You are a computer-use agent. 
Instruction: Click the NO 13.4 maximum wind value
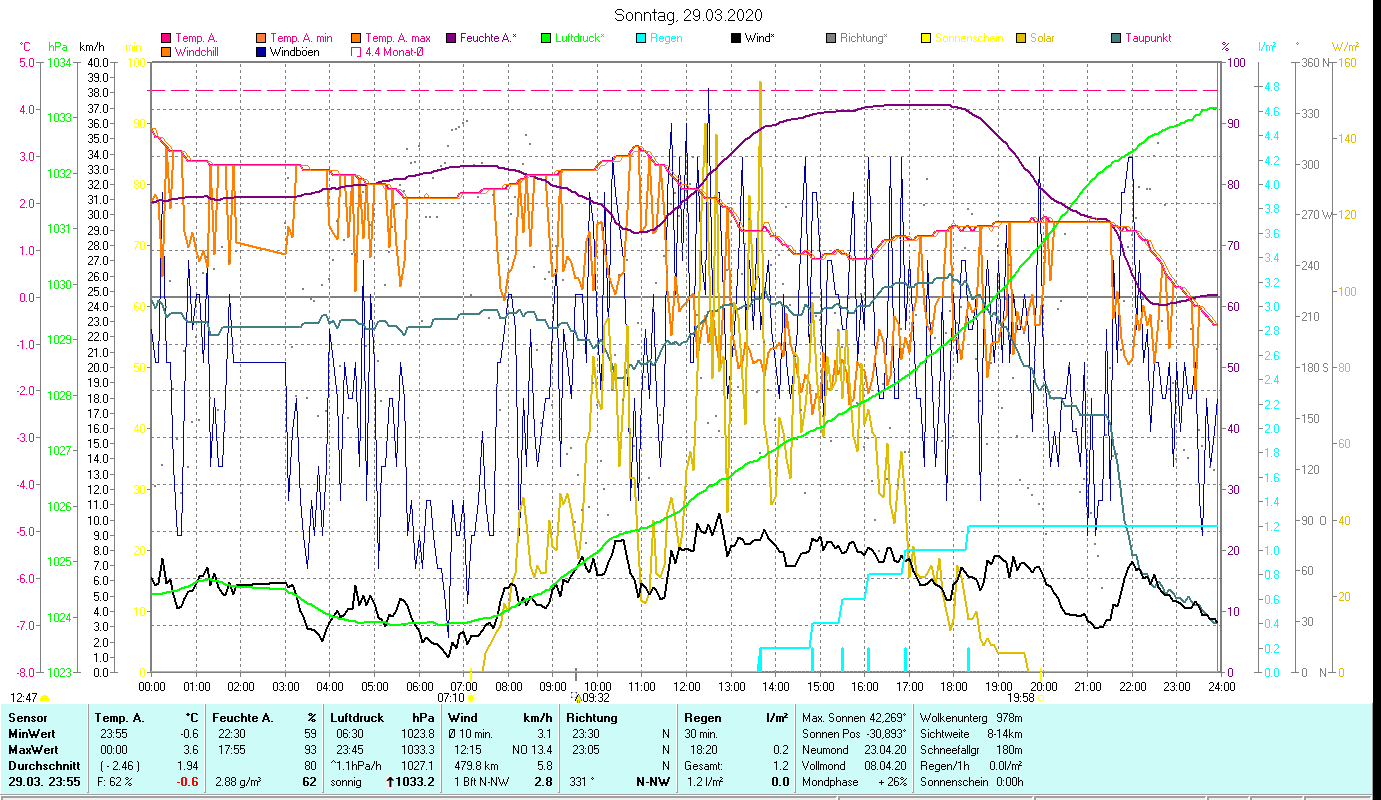[532, 749]
